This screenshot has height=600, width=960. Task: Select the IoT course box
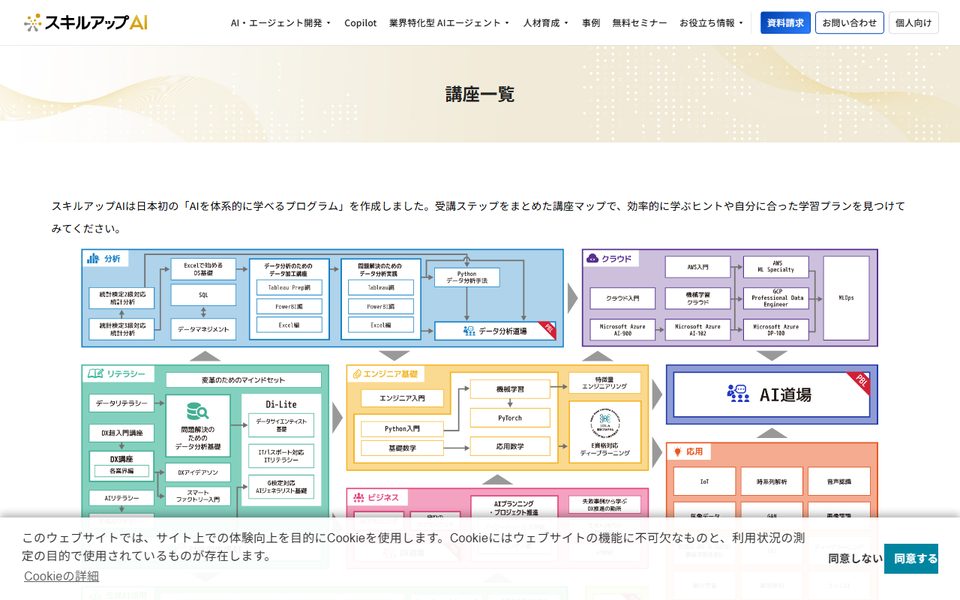tap(704, 482)
